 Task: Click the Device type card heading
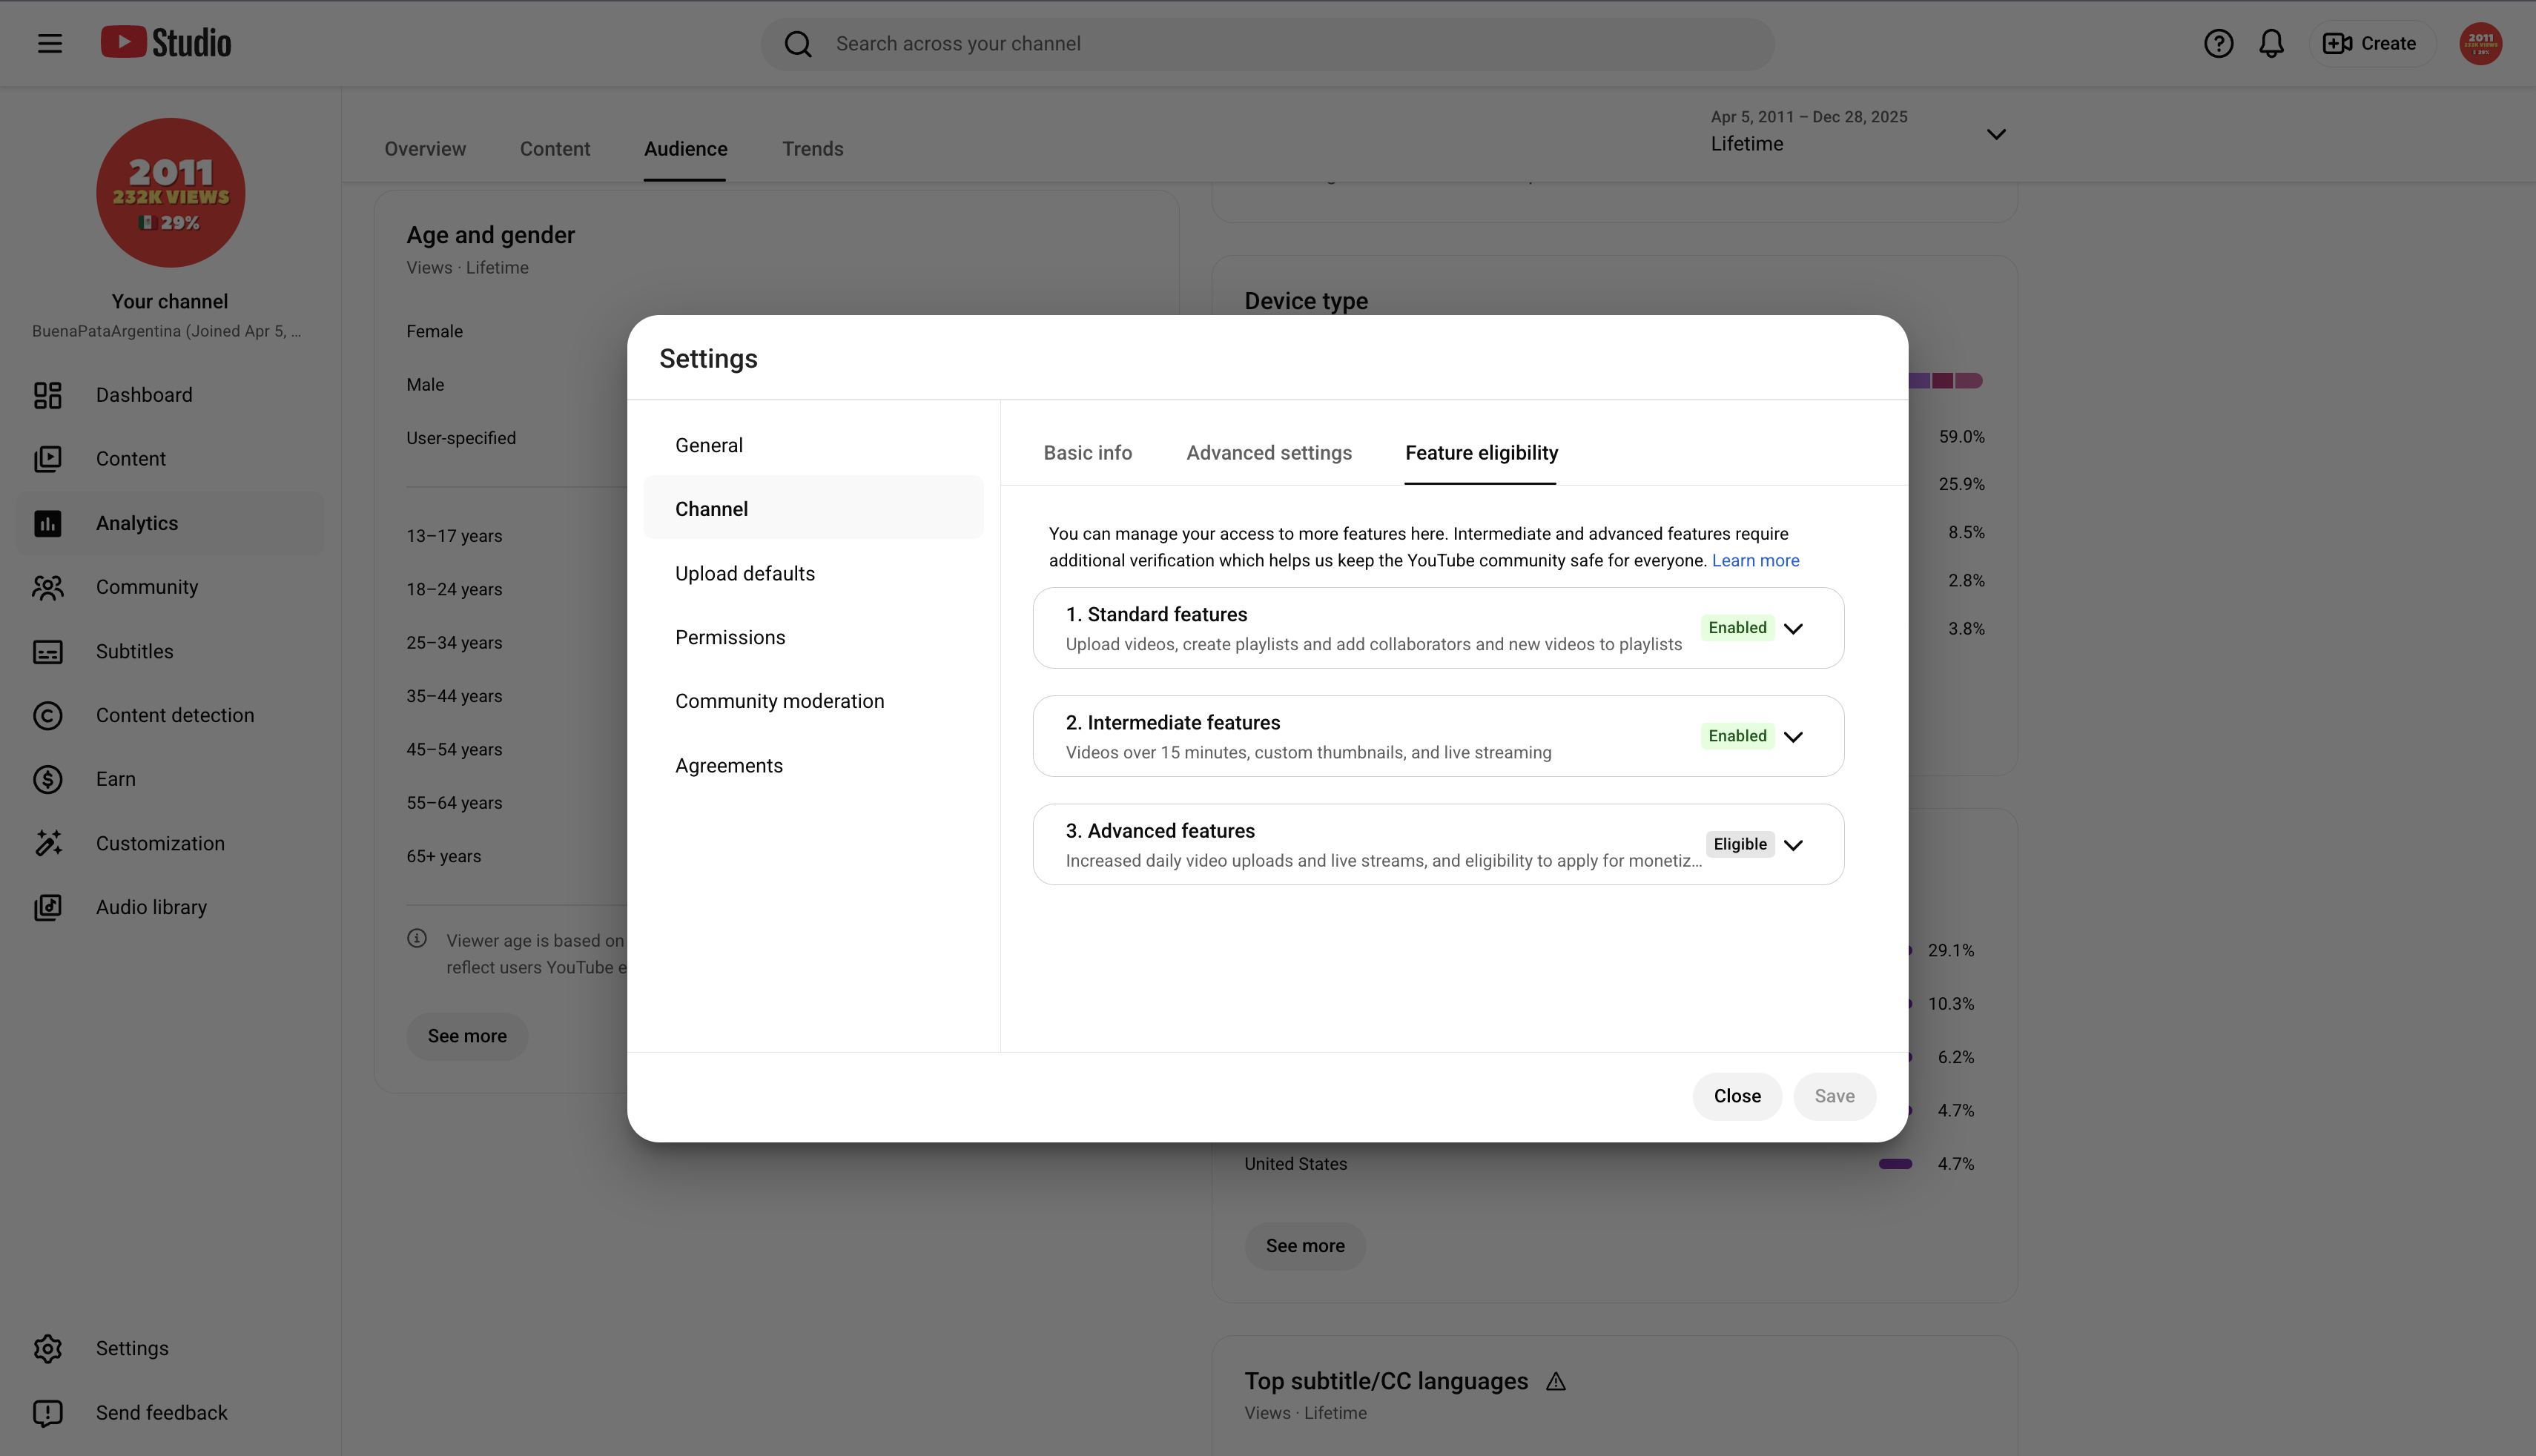coord(1306,301)
